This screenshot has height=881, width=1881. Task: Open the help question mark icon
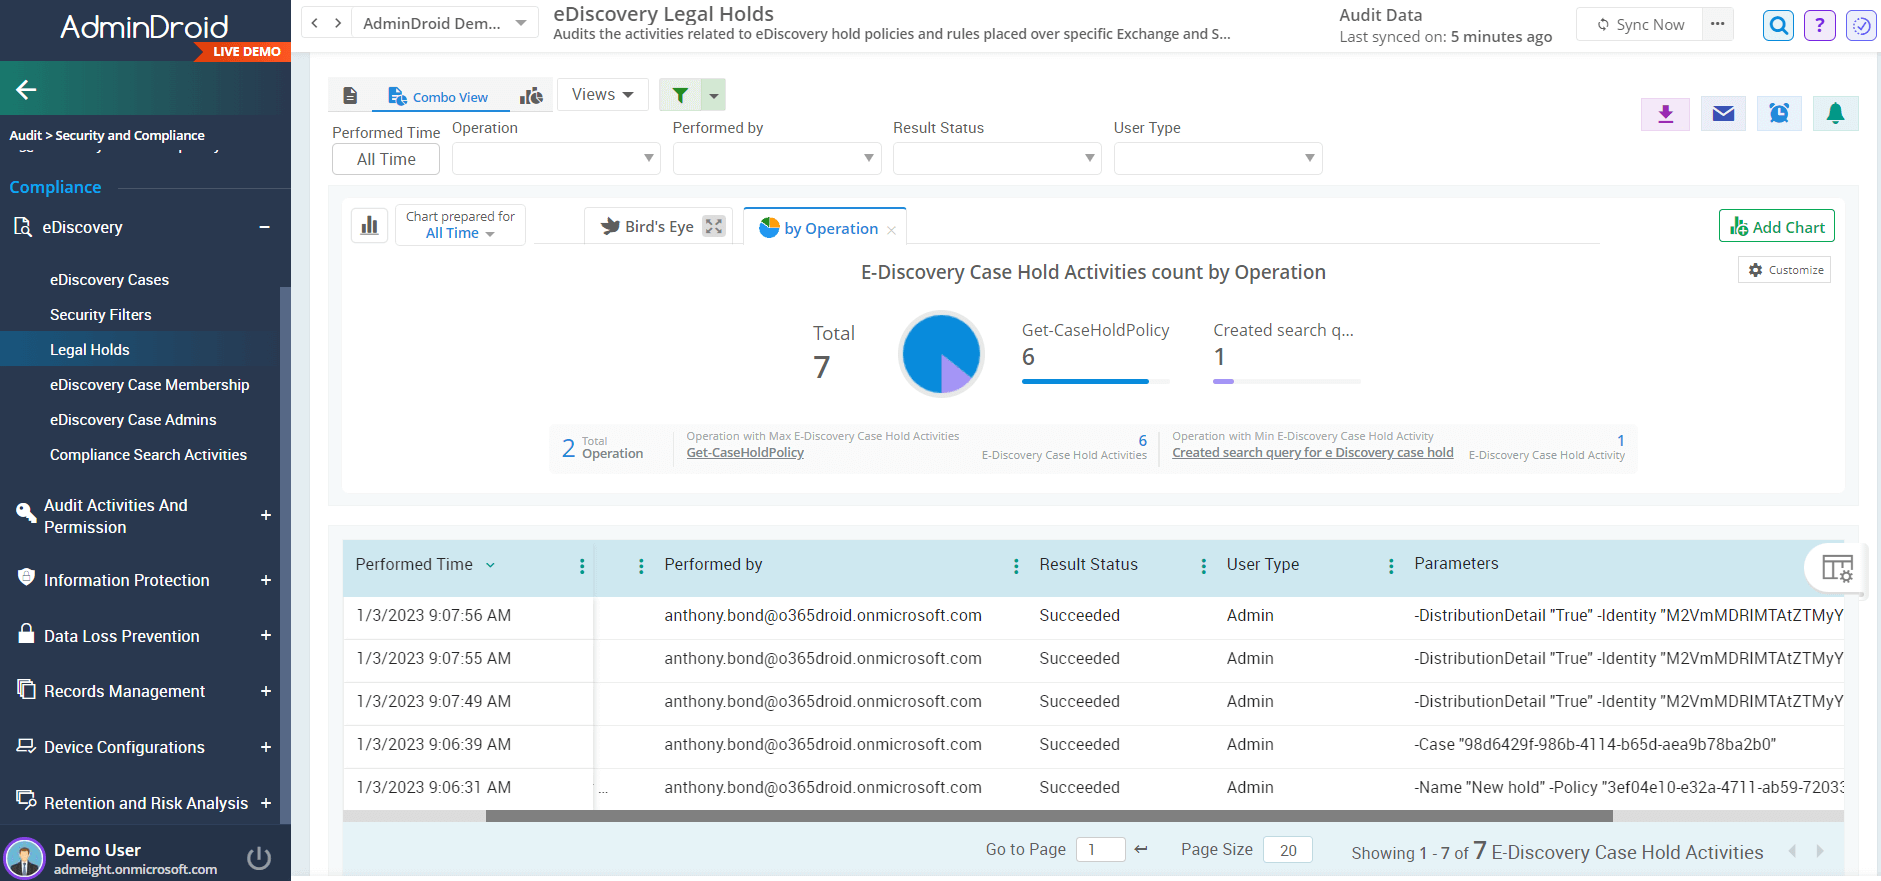[x=1819, y=26]
